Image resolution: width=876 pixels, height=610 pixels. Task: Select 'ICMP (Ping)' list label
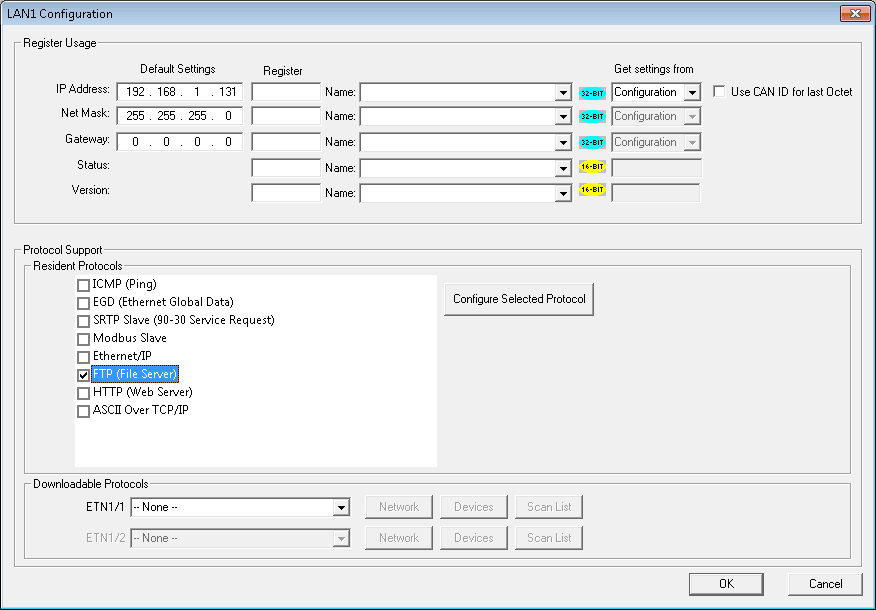[125, 284]
